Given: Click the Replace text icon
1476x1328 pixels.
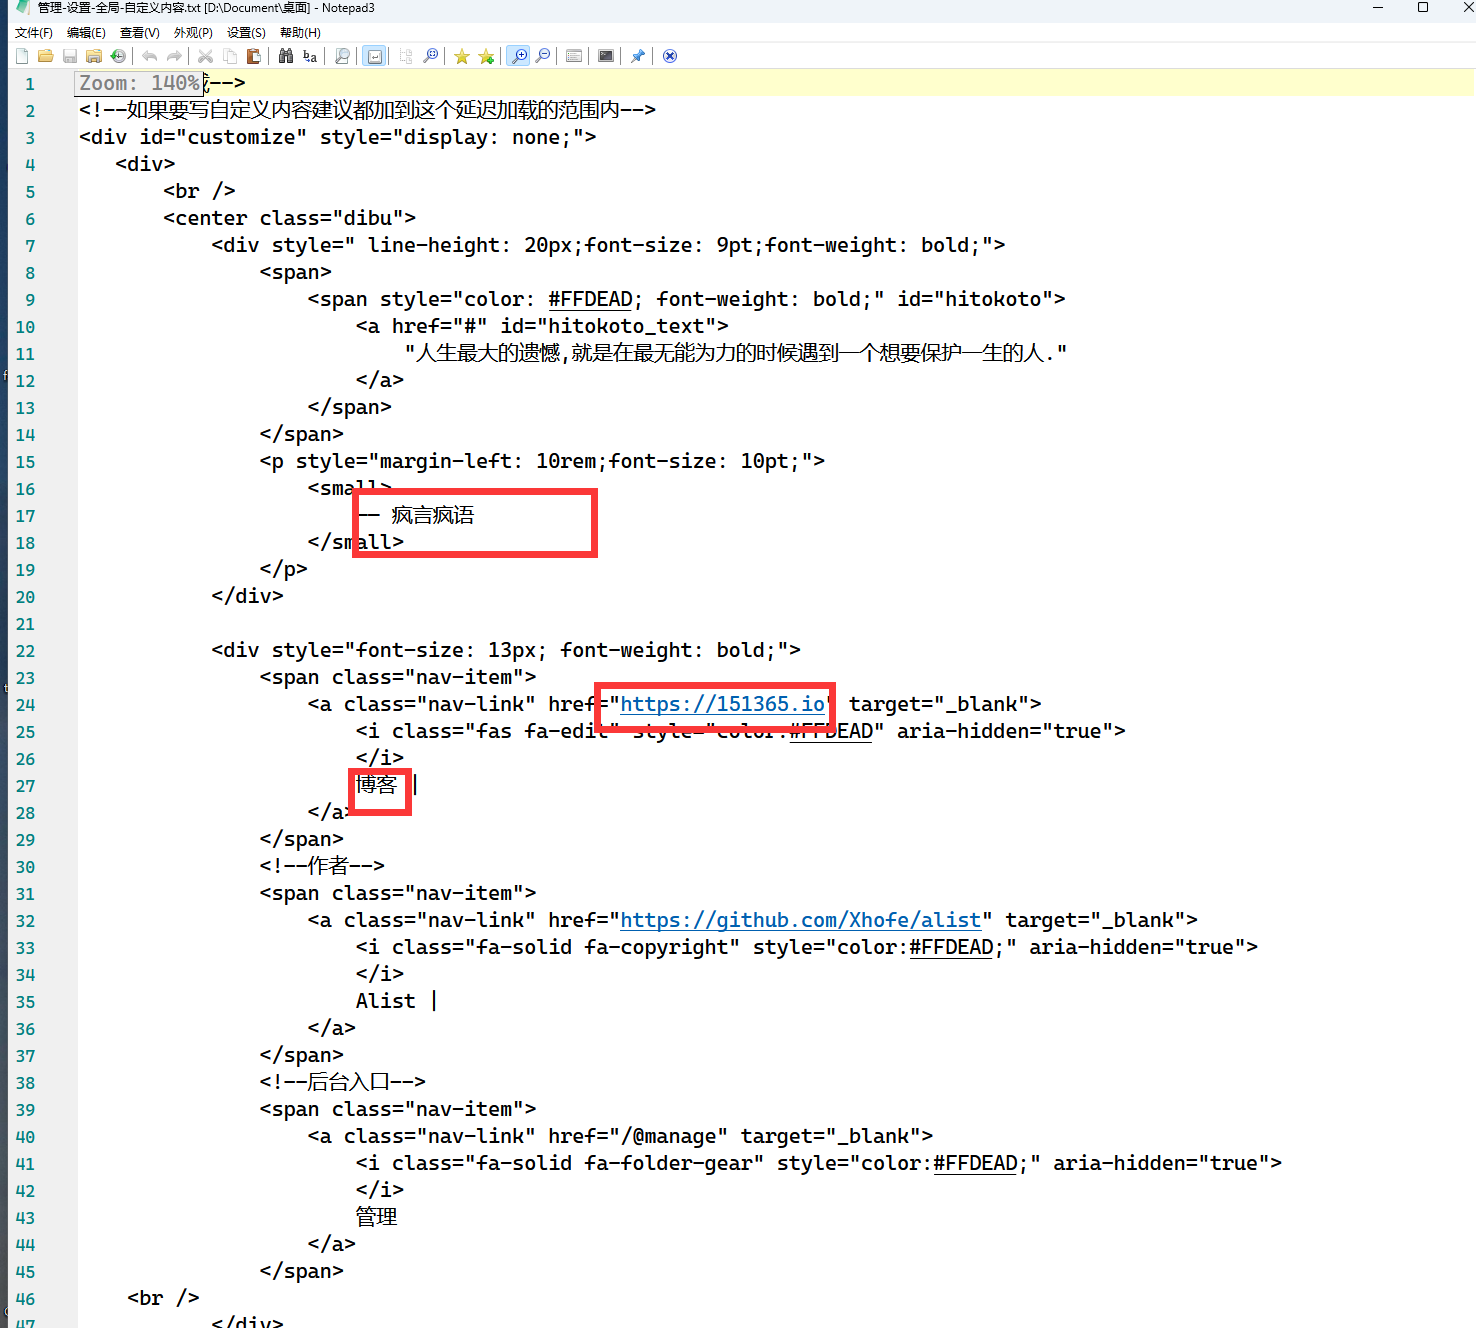Looking at the screenshot, I should point(310,56).
